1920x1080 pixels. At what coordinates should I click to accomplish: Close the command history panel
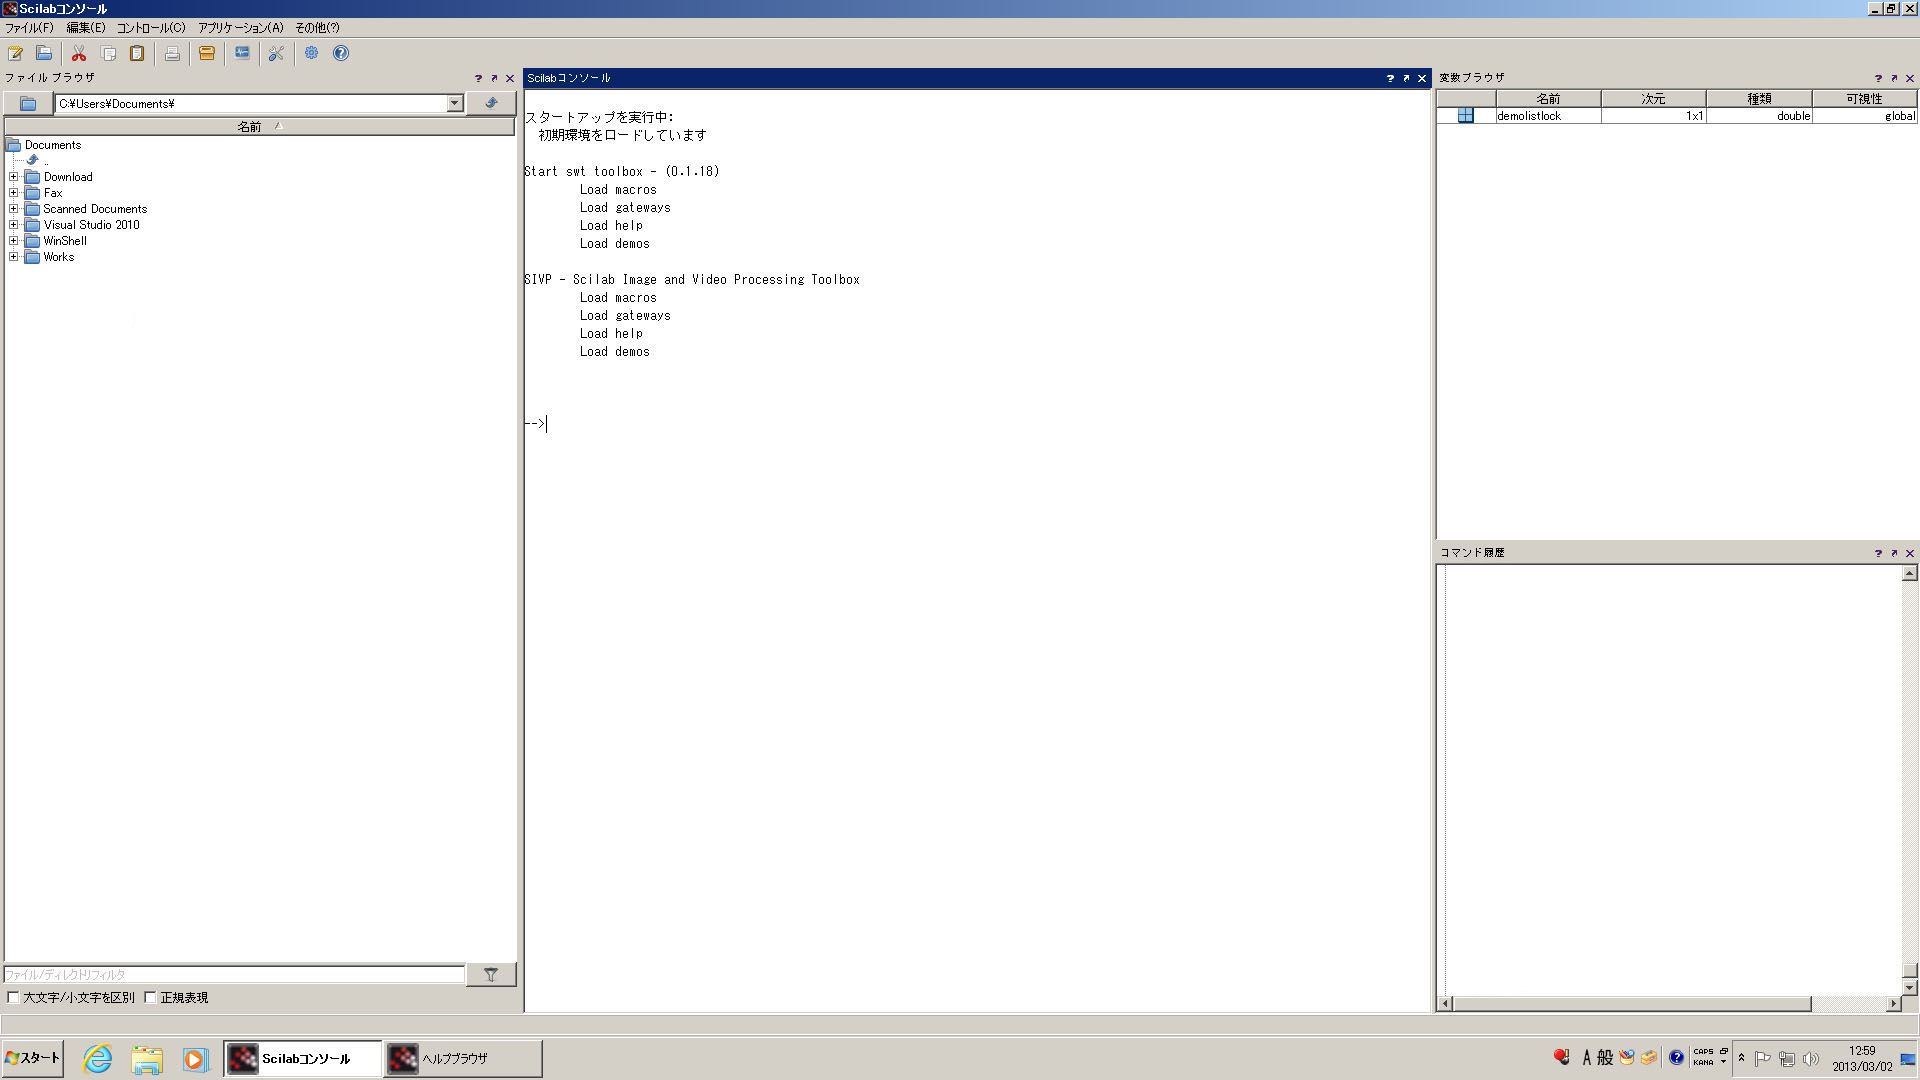point(1910,553)
